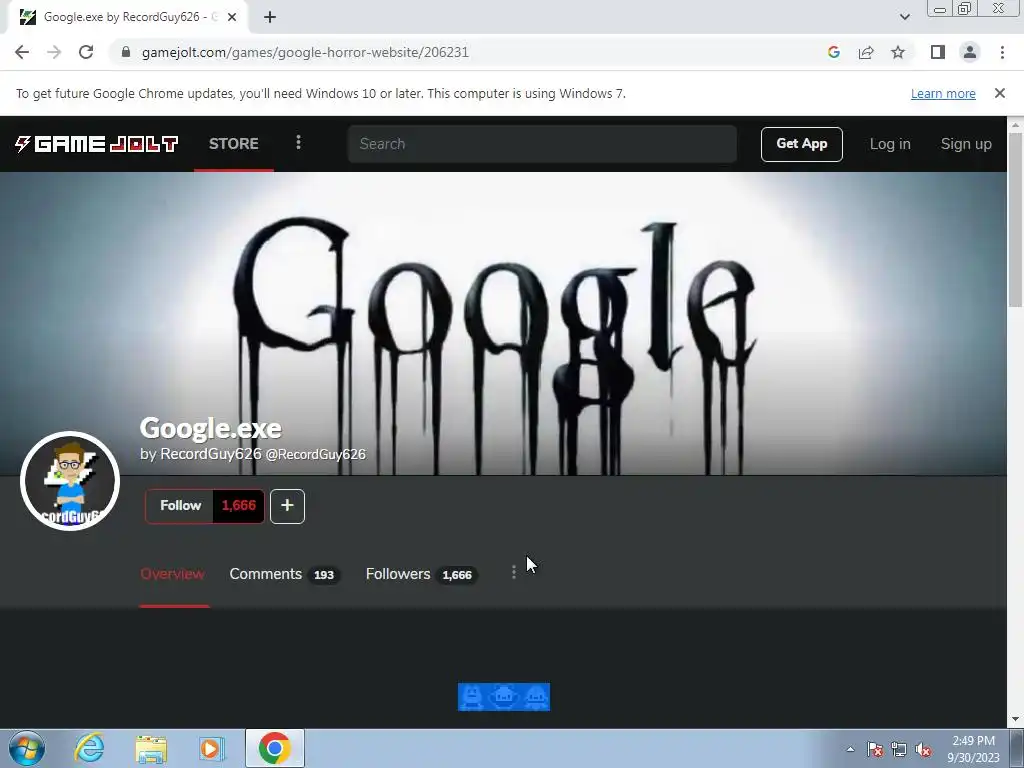
Task: Click the Game Jolt logo
Action: pyautogui.click(x=96, y=144)
